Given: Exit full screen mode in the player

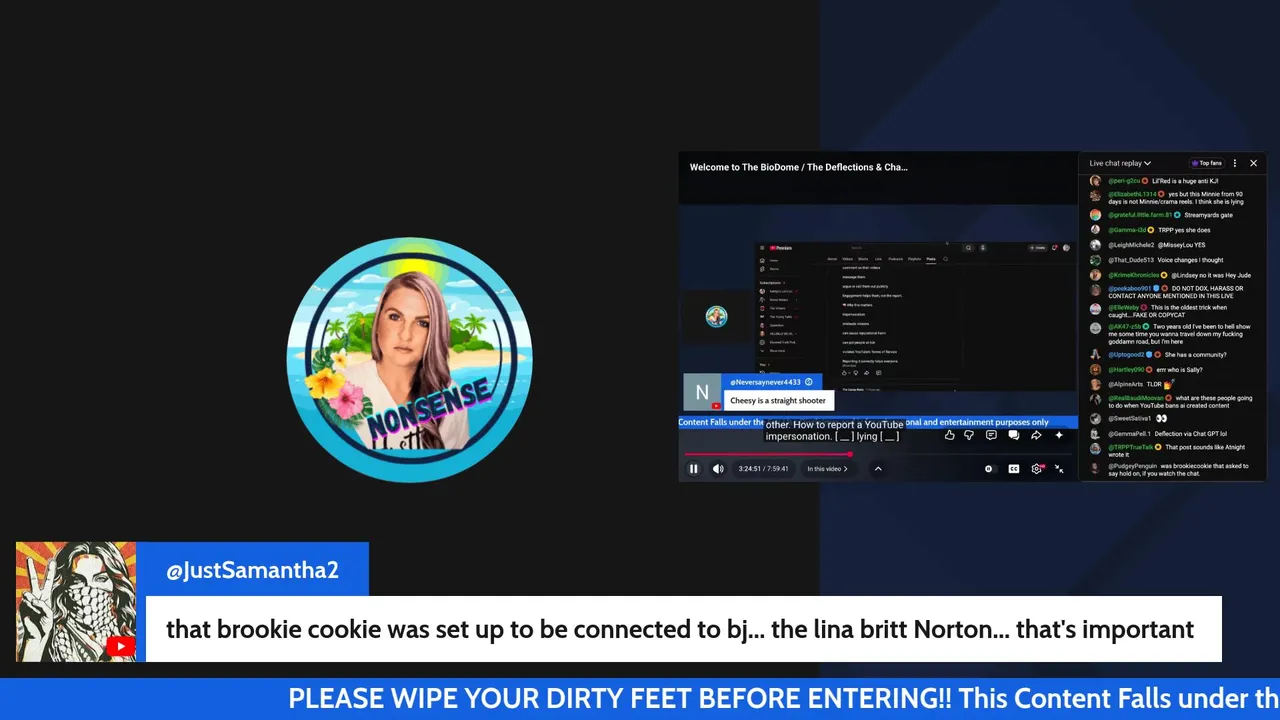Looking at the screenshot, I should [1059, 468].
